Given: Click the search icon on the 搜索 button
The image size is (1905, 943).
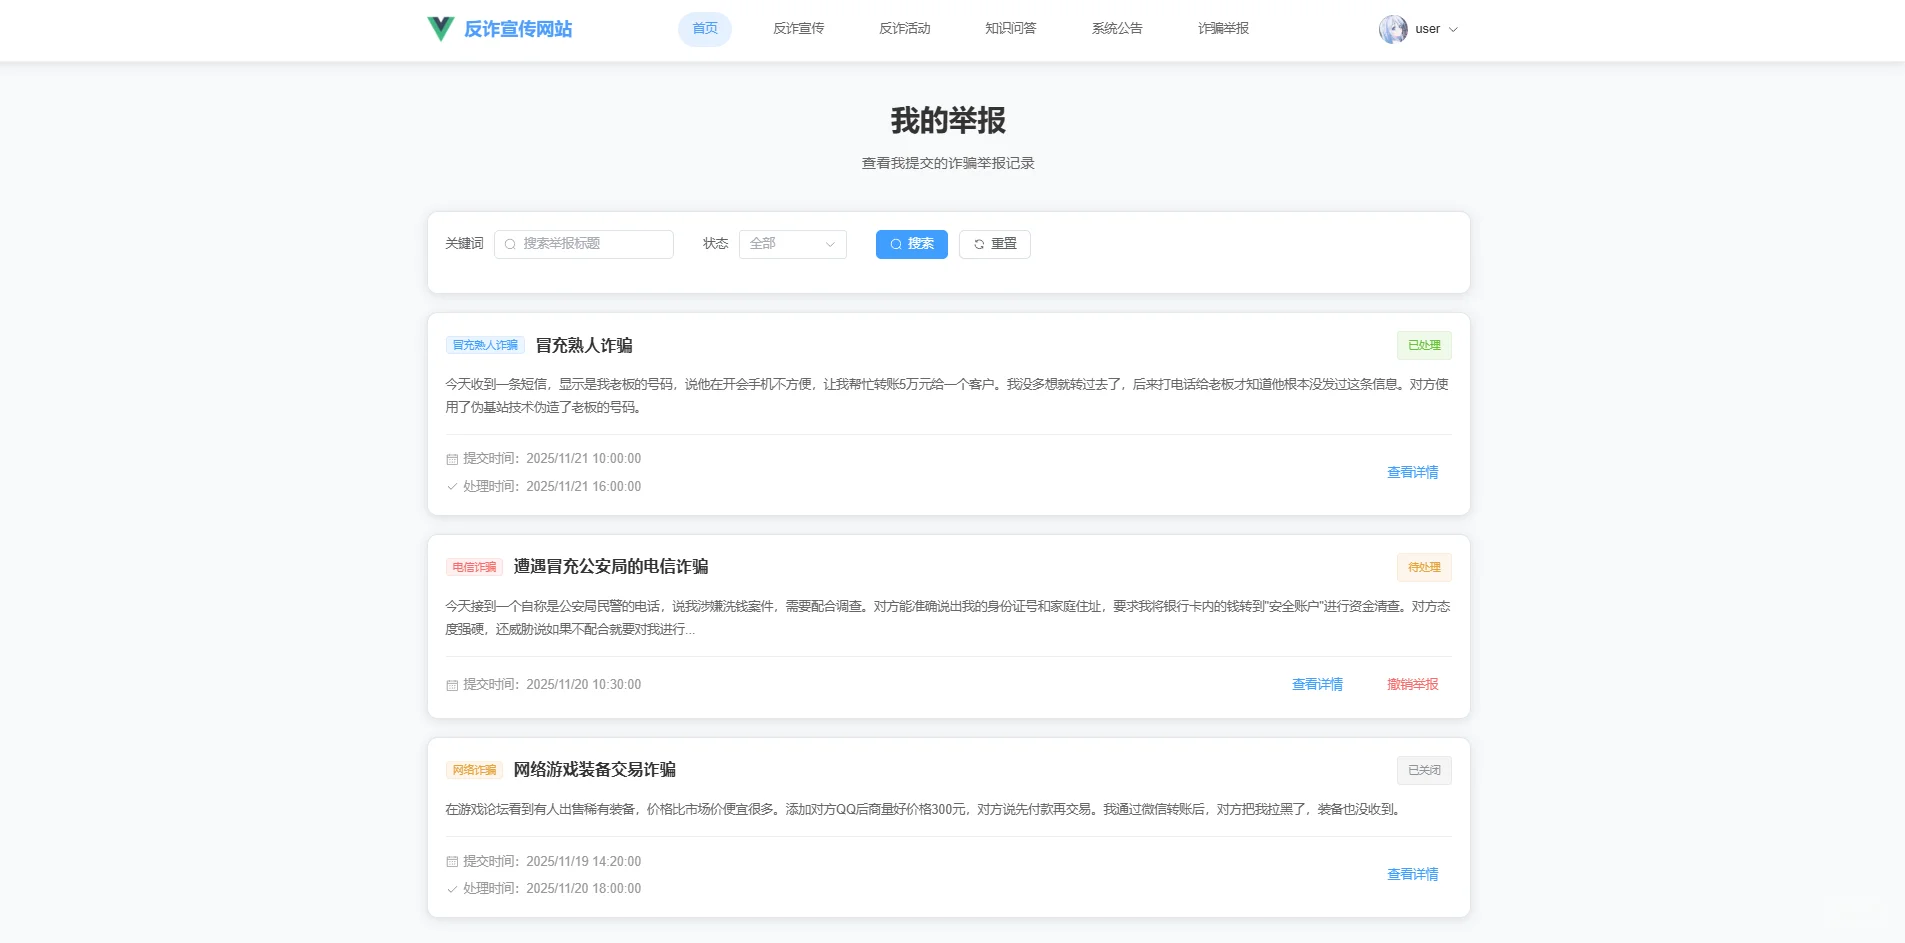Looking at the screenshot, I should [x=897, y=244].
